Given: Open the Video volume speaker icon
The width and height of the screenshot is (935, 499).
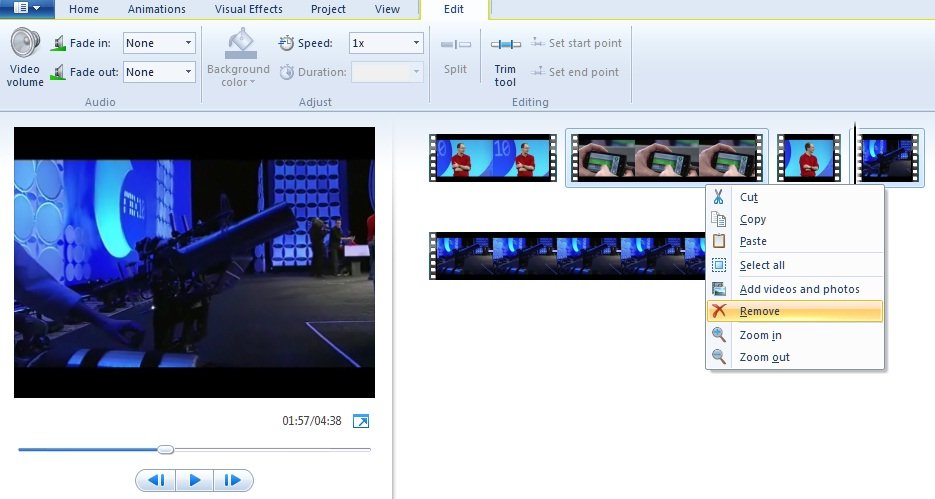Looking at the screenshot, I should coord(25,43).
